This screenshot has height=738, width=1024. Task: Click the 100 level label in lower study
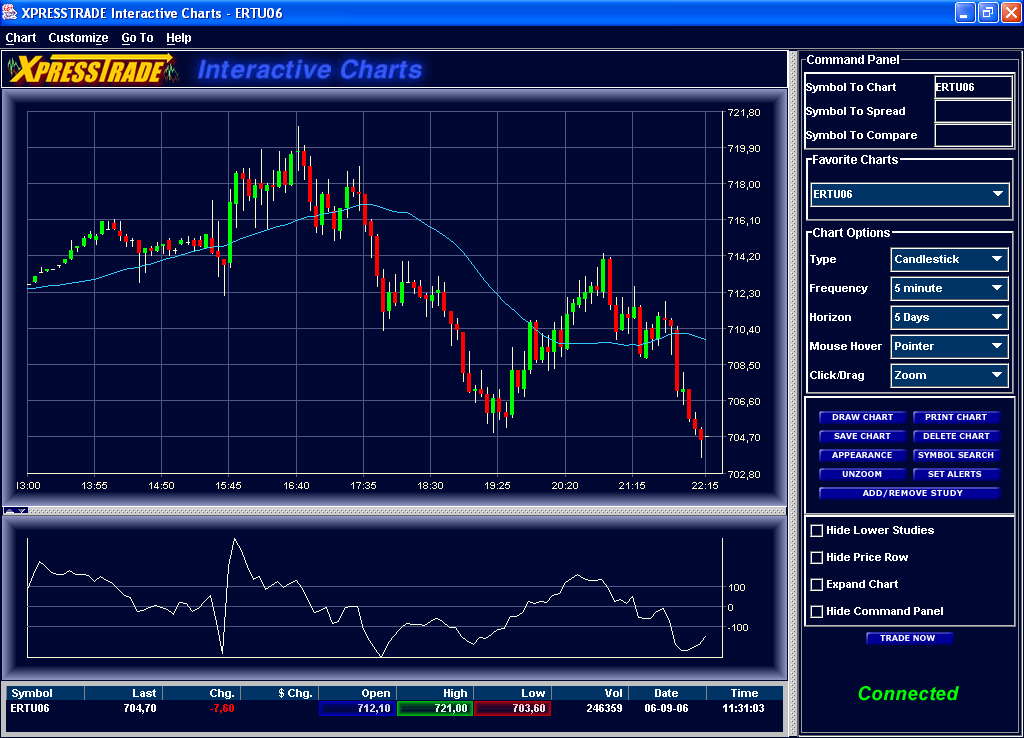737,588
